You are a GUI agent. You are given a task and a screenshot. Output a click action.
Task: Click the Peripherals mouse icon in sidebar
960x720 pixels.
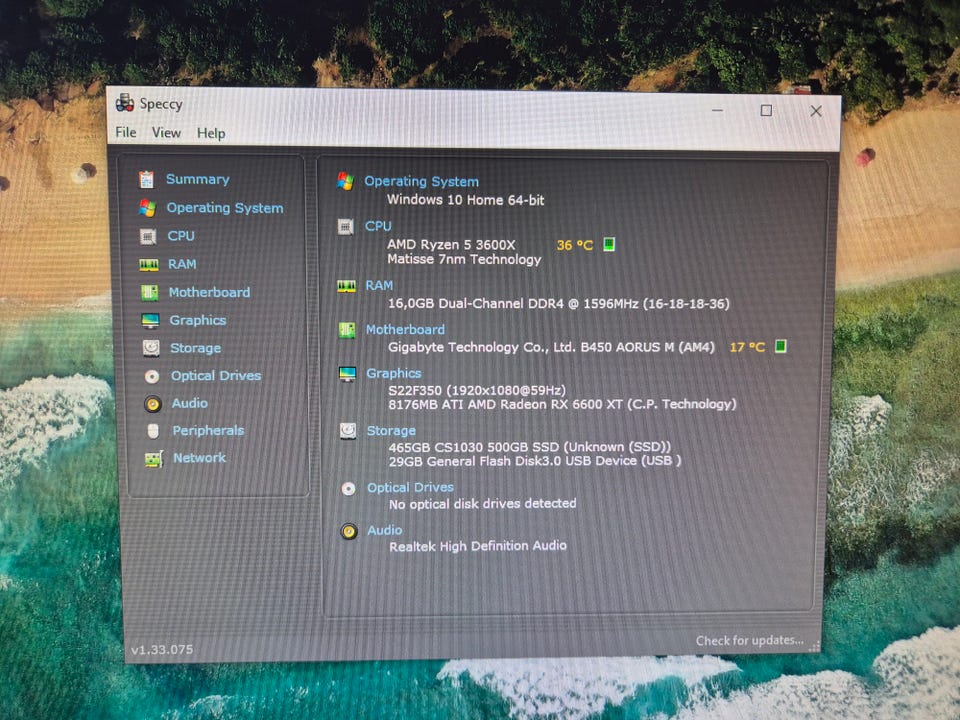(153, 431)
